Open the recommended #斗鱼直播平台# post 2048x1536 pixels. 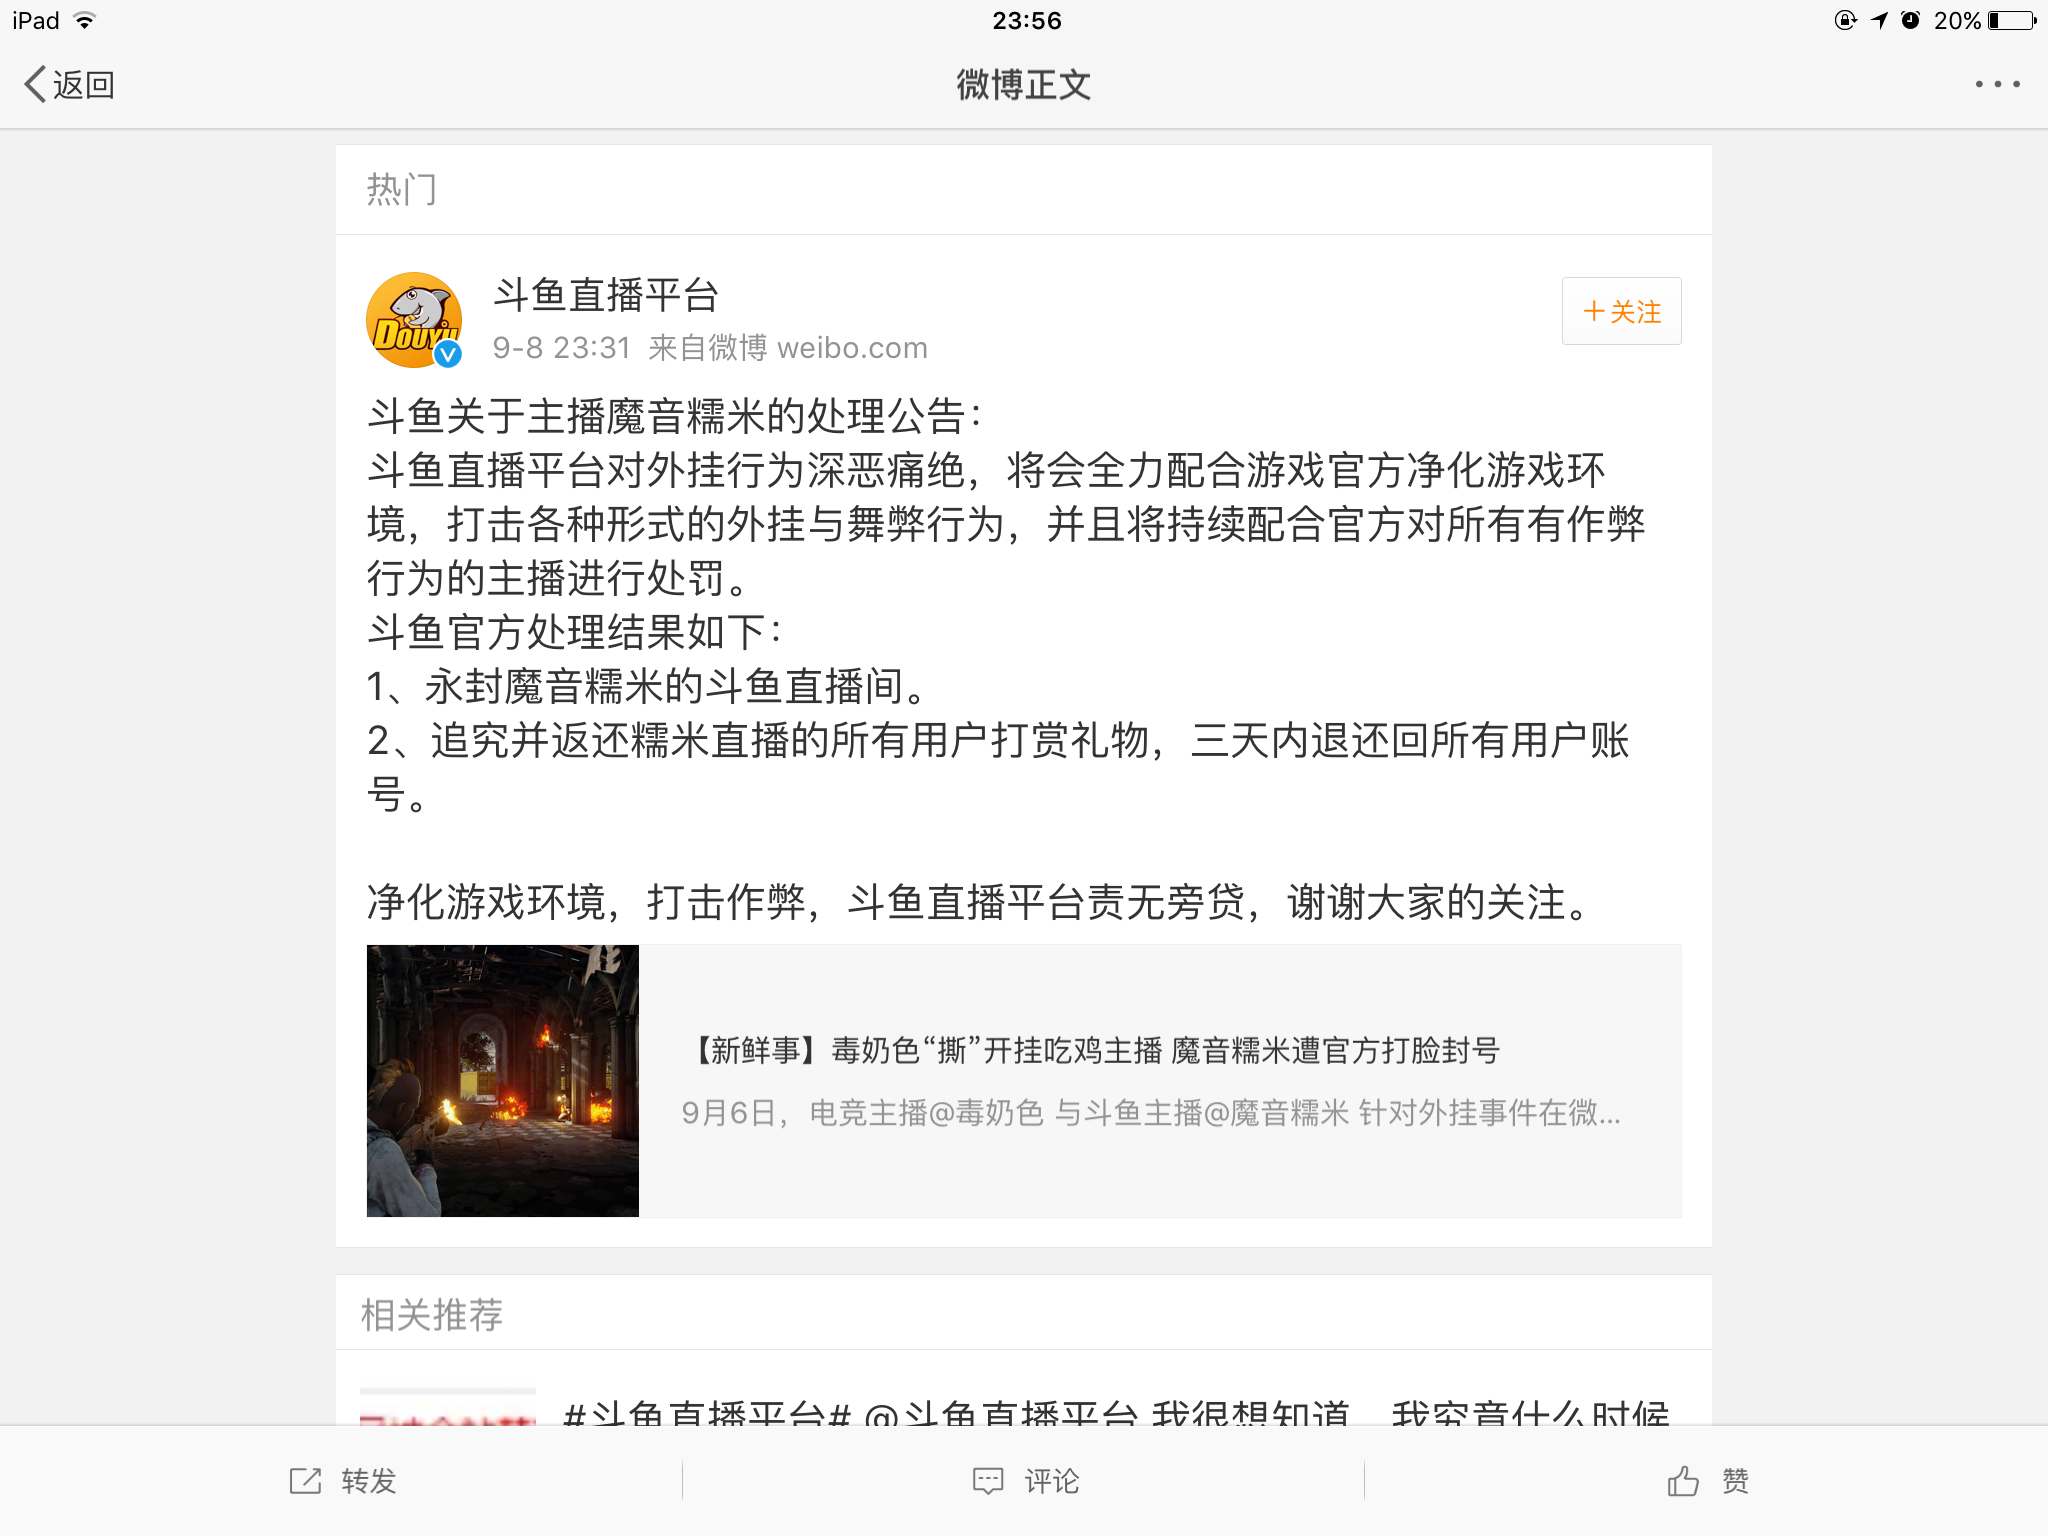point(1024,1405)
